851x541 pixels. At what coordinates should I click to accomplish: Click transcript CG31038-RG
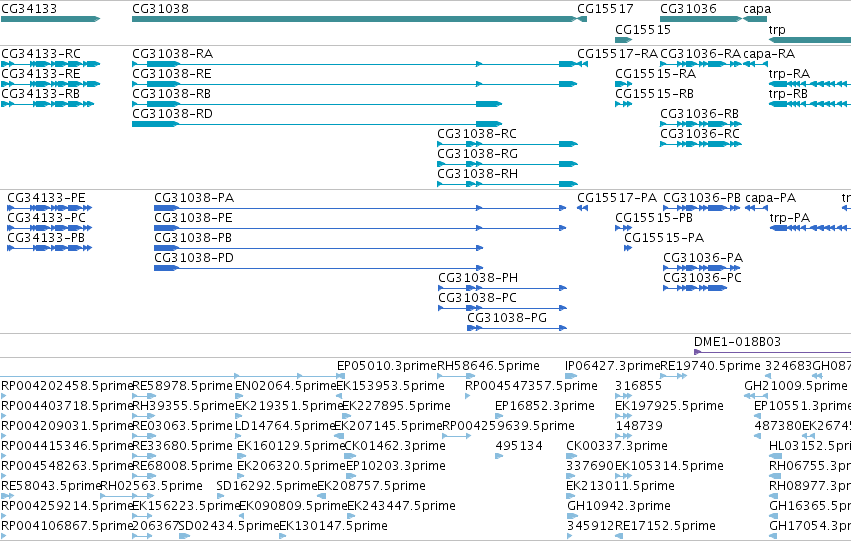pyautogui.click(x=478, y=154)
